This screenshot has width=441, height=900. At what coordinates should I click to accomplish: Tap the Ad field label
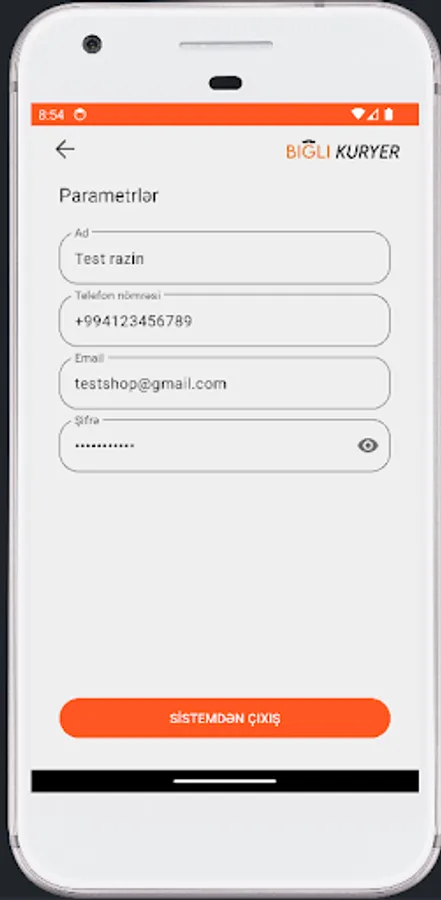click(x=82, y=232)
